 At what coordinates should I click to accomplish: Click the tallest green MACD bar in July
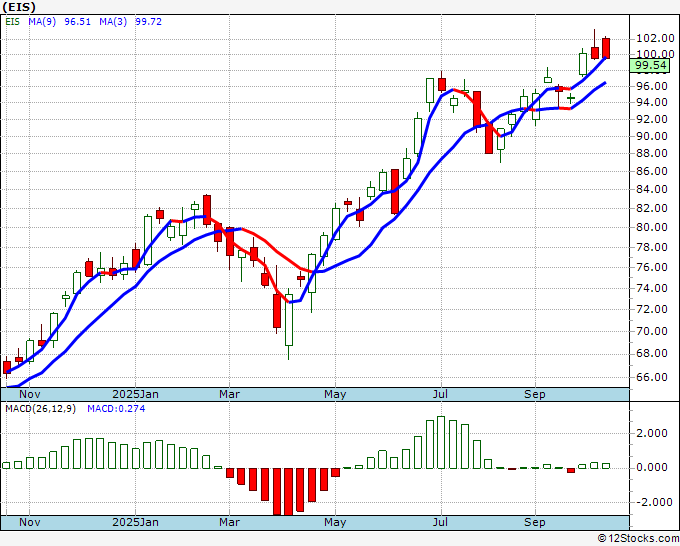click(x=441, y=442)
